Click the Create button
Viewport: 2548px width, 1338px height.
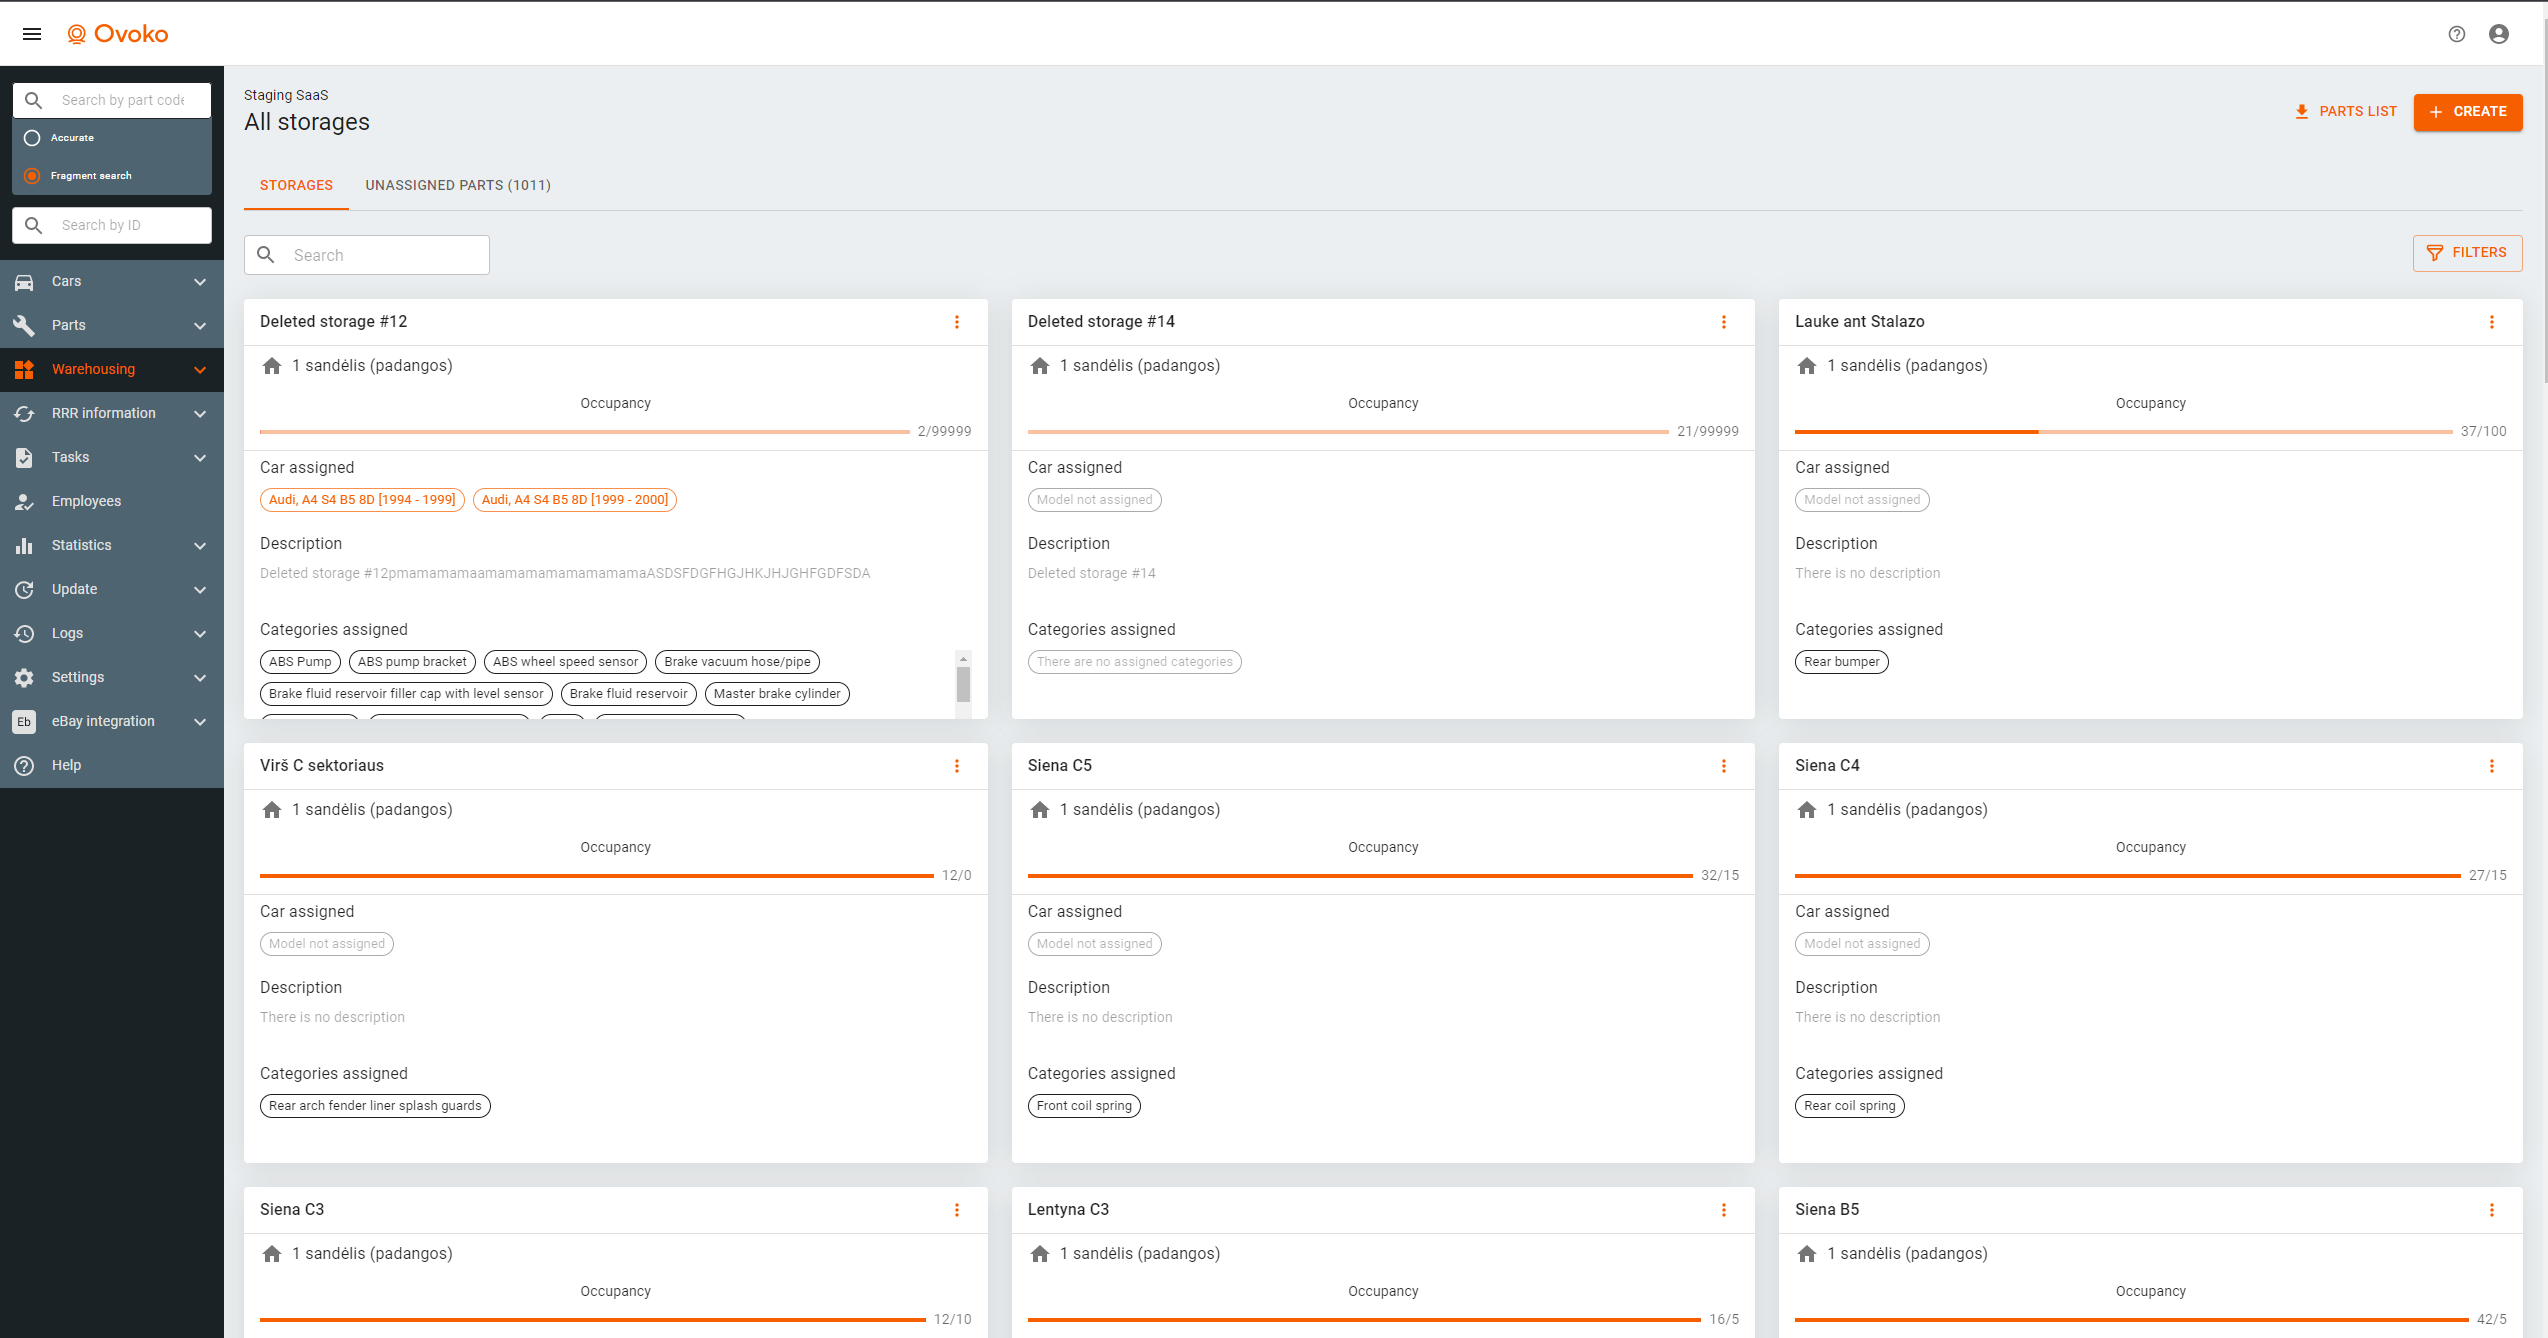(x=2468, y=112)
